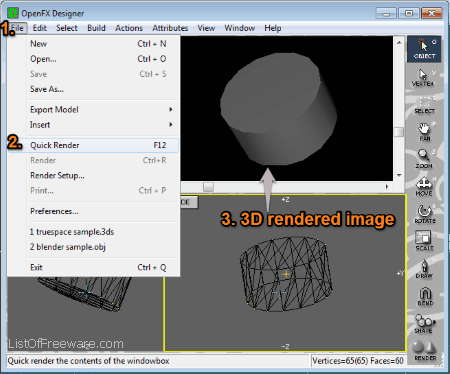Click the horizontal scrollbar thumb below render
Viewport: 450px width, 374px height.
[208, 187]
